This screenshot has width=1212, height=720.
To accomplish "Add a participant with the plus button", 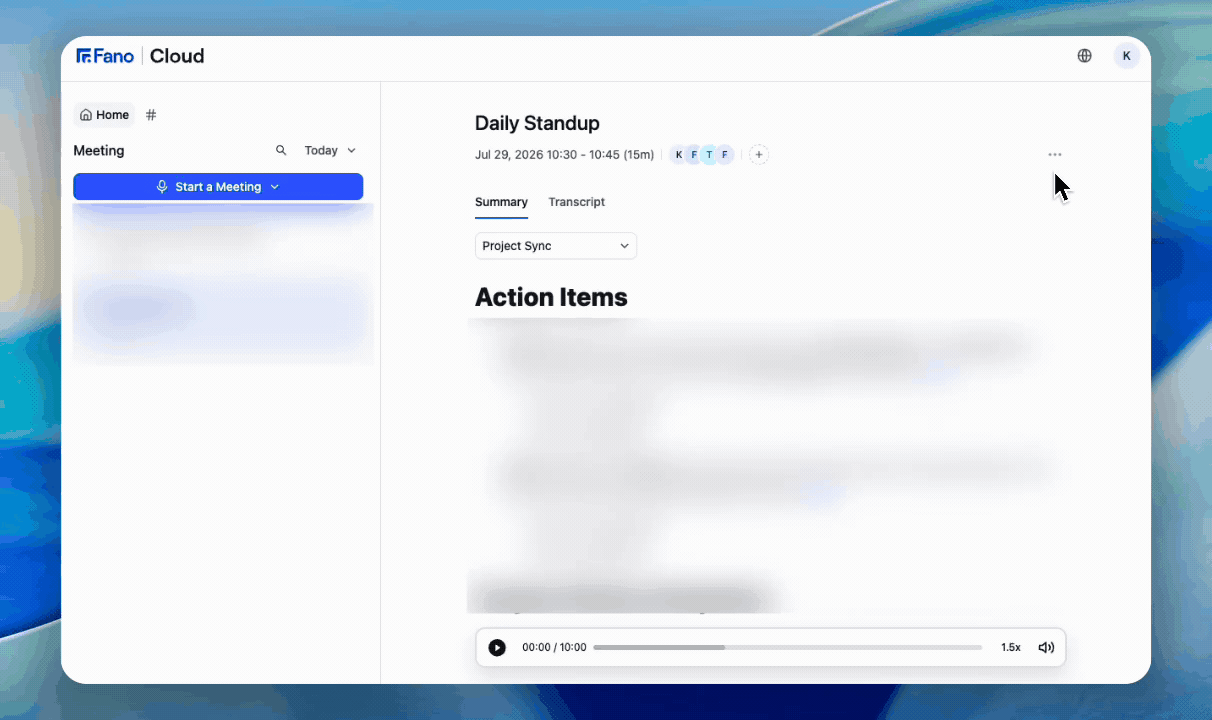I will click(759, 155).
